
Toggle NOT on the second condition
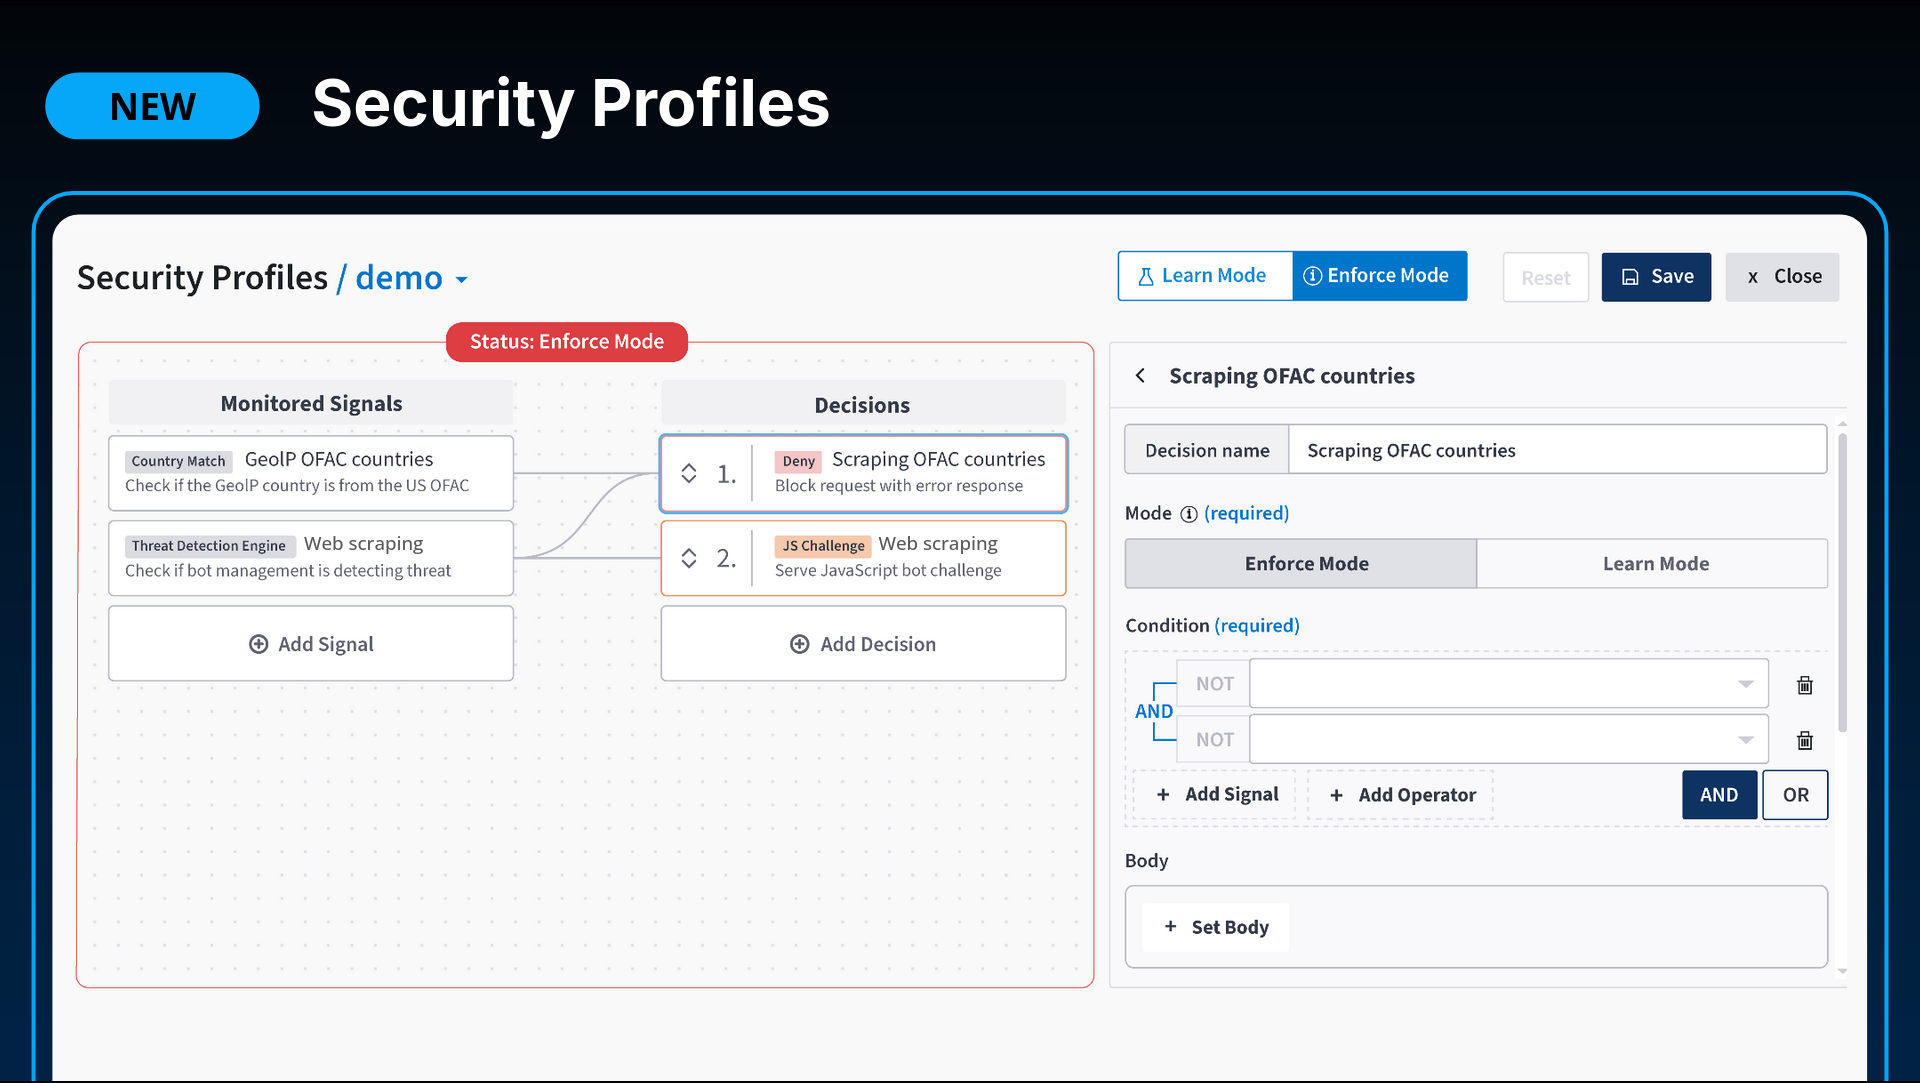click(x=1214, y=740)
